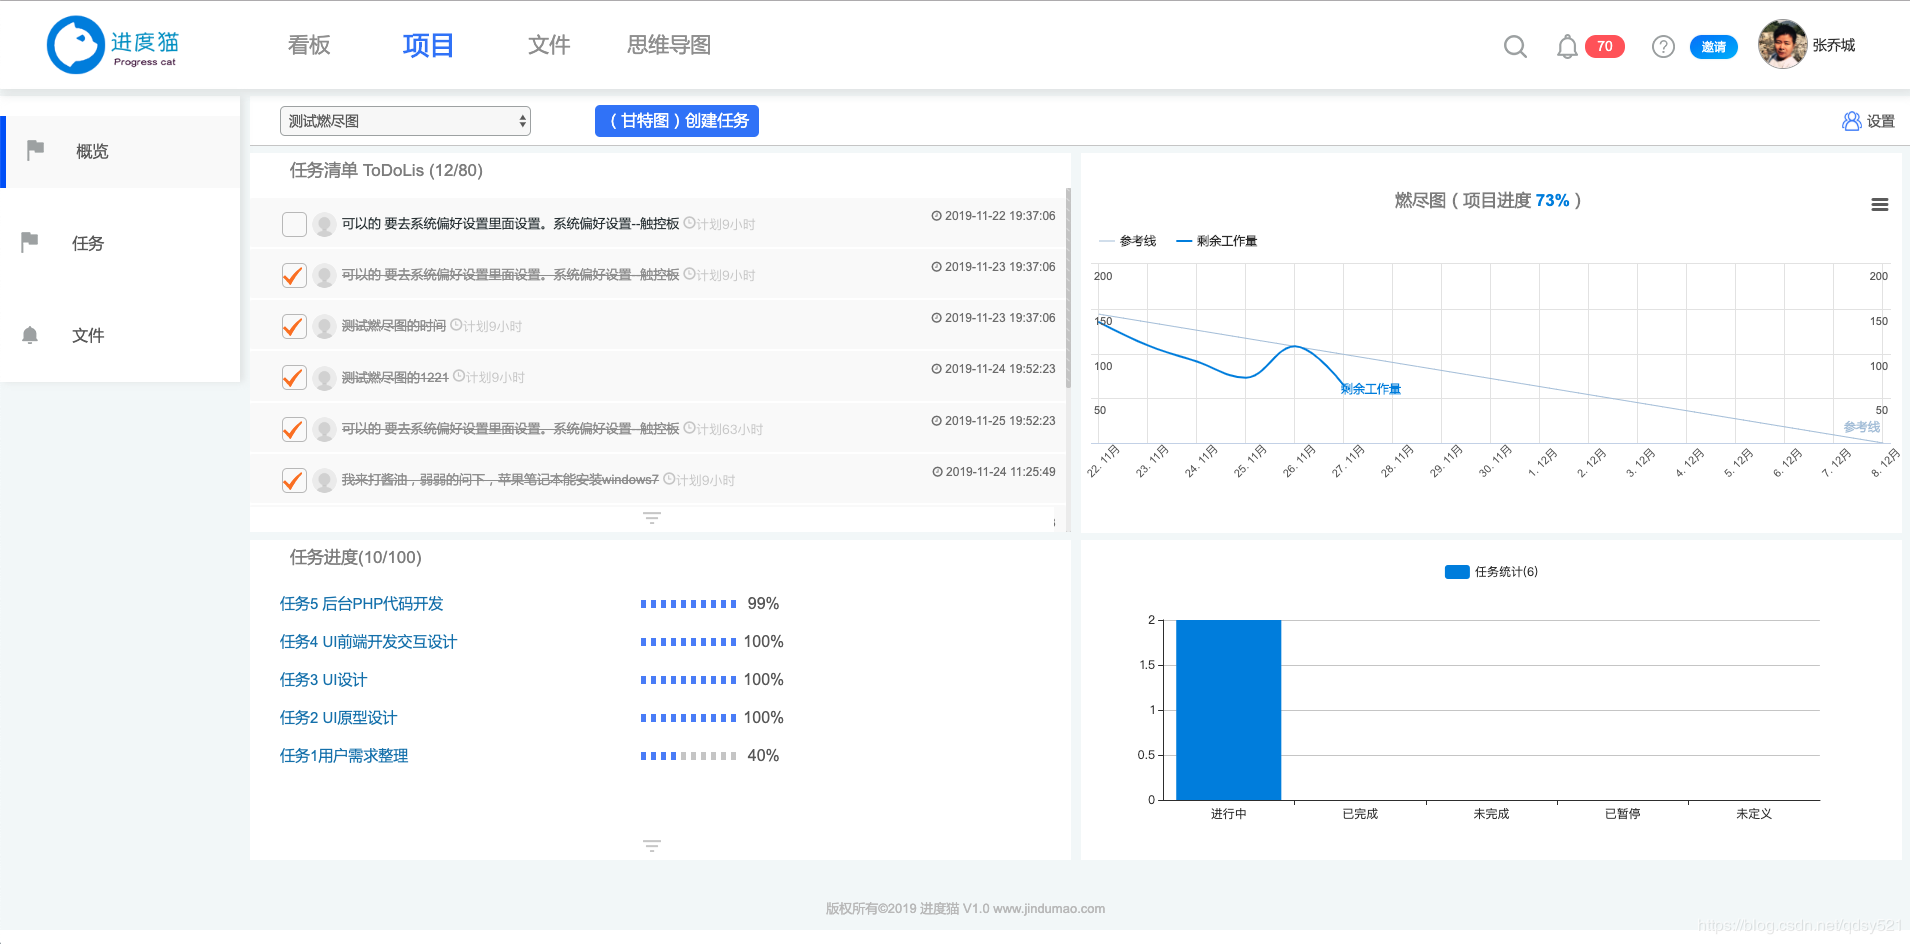Click the (甘特图) 创建任务 button
Viewport: 1910px width, 944px height.
coord(677,121)
